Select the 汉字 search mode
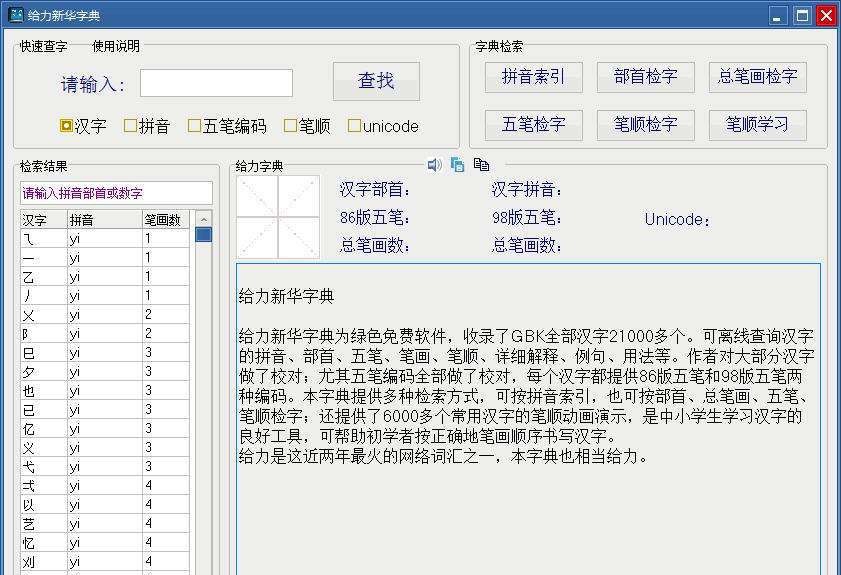 (83, 126)
